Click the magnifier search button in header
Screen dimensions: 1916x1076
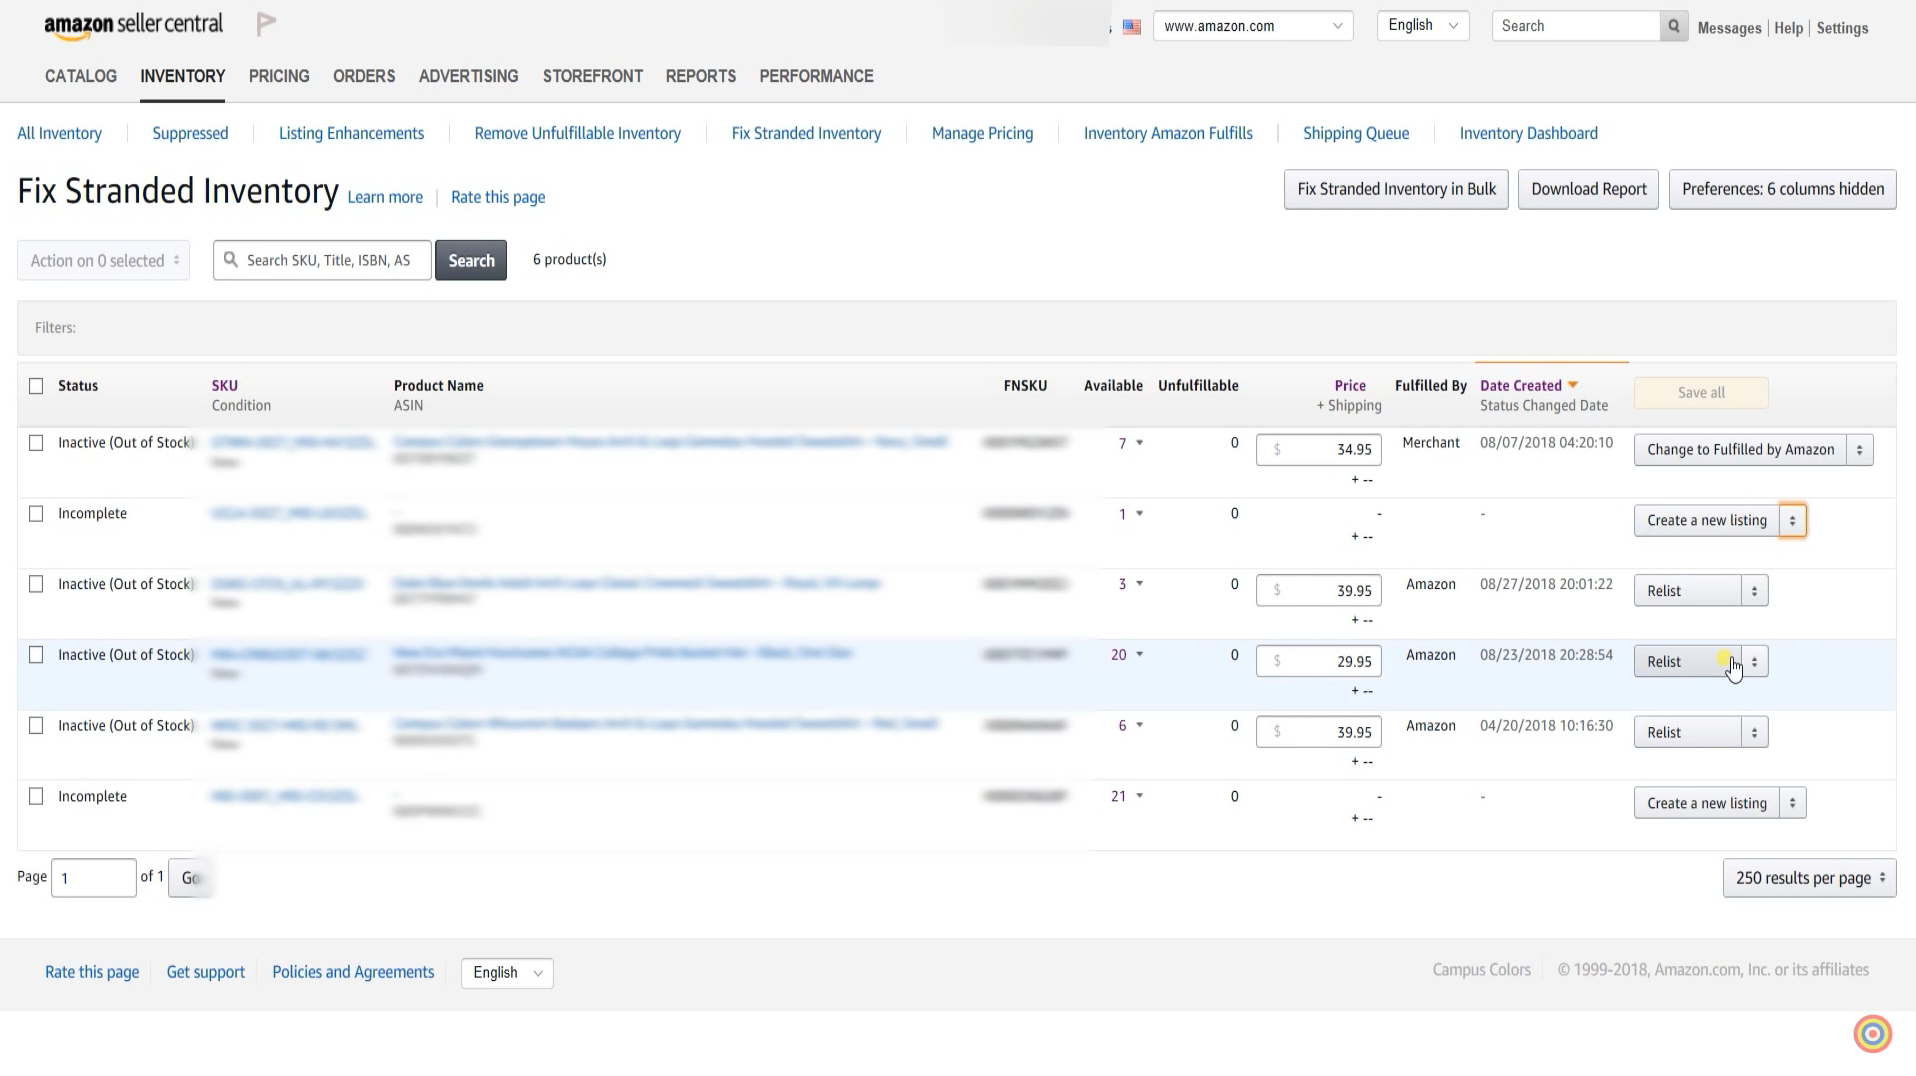[1674, 26]
